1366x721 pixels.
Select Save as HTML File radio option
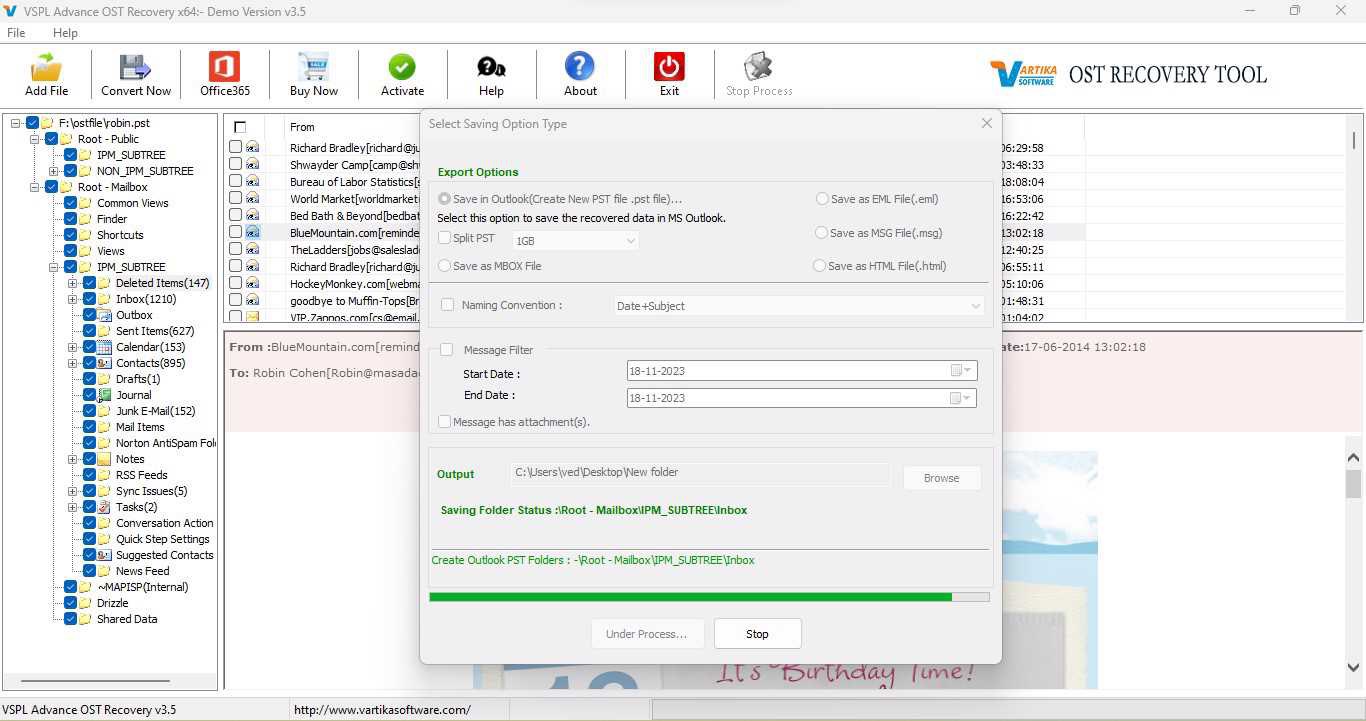click(820, 266)
